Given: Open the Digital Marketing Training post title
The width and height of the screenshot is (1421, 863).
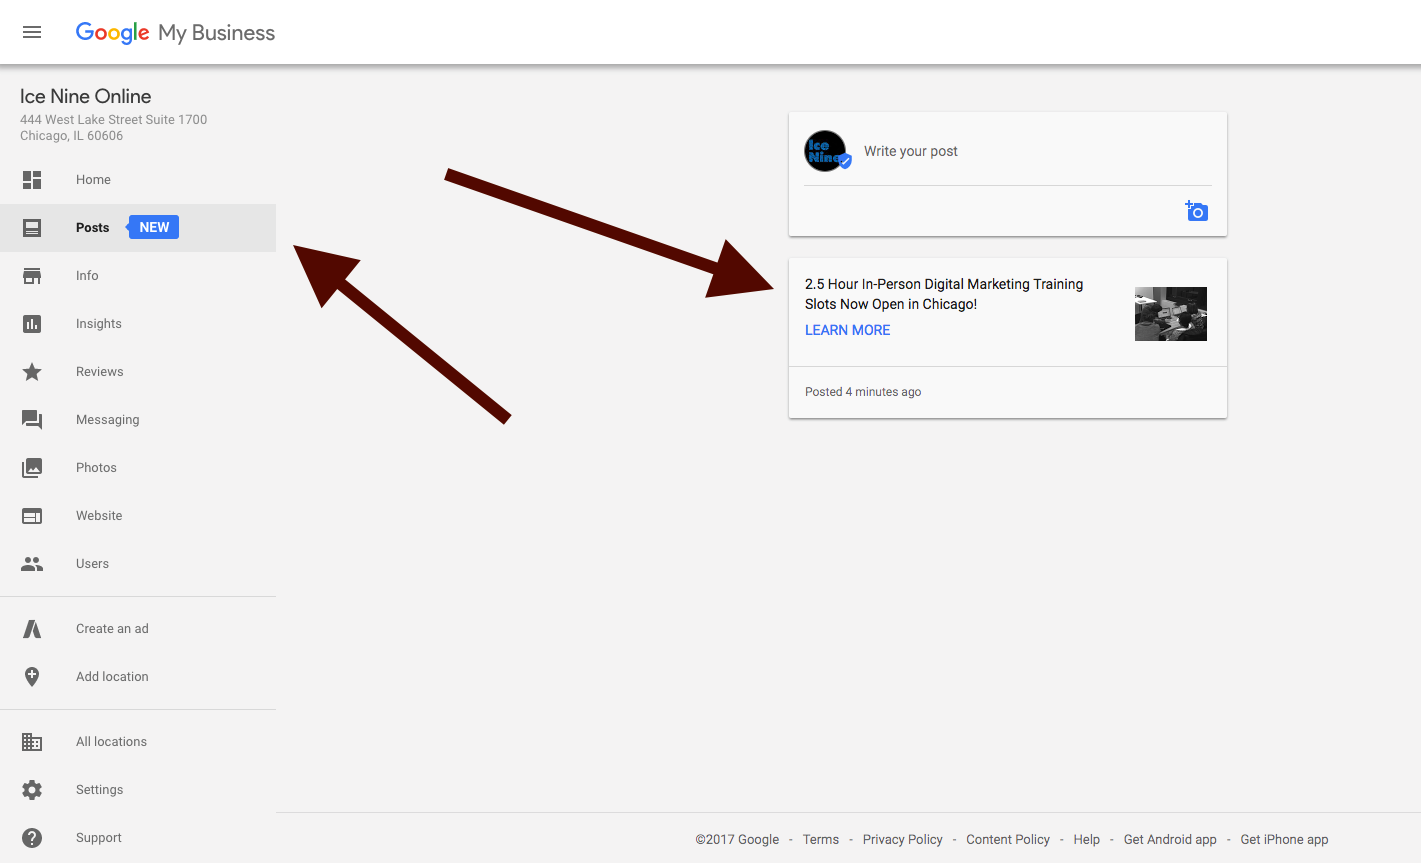Looking at the screenshot, I should pos(944,294).
